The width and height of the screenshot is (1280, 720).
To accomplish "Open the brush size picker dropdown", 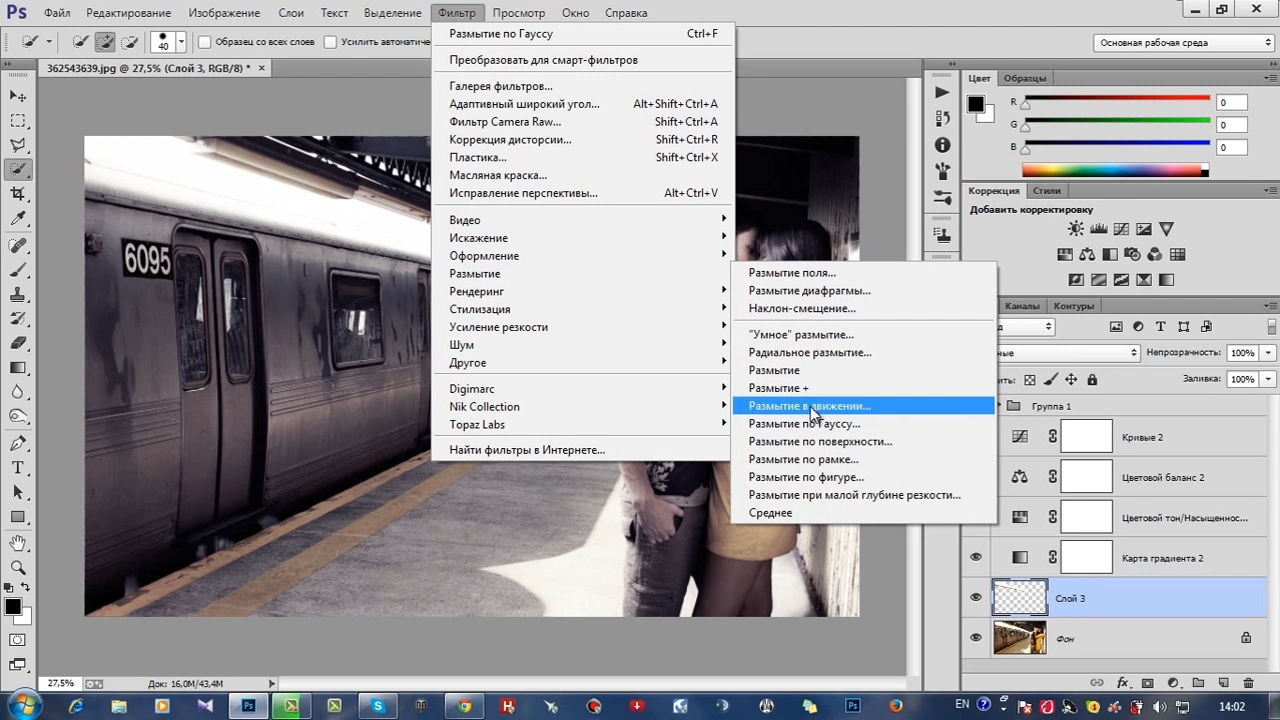I will [181, 42].
